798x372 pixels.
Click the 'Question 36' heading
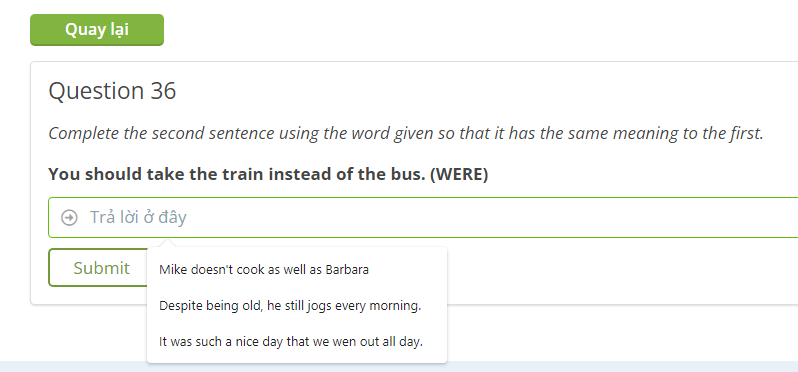tap(112, 91)
